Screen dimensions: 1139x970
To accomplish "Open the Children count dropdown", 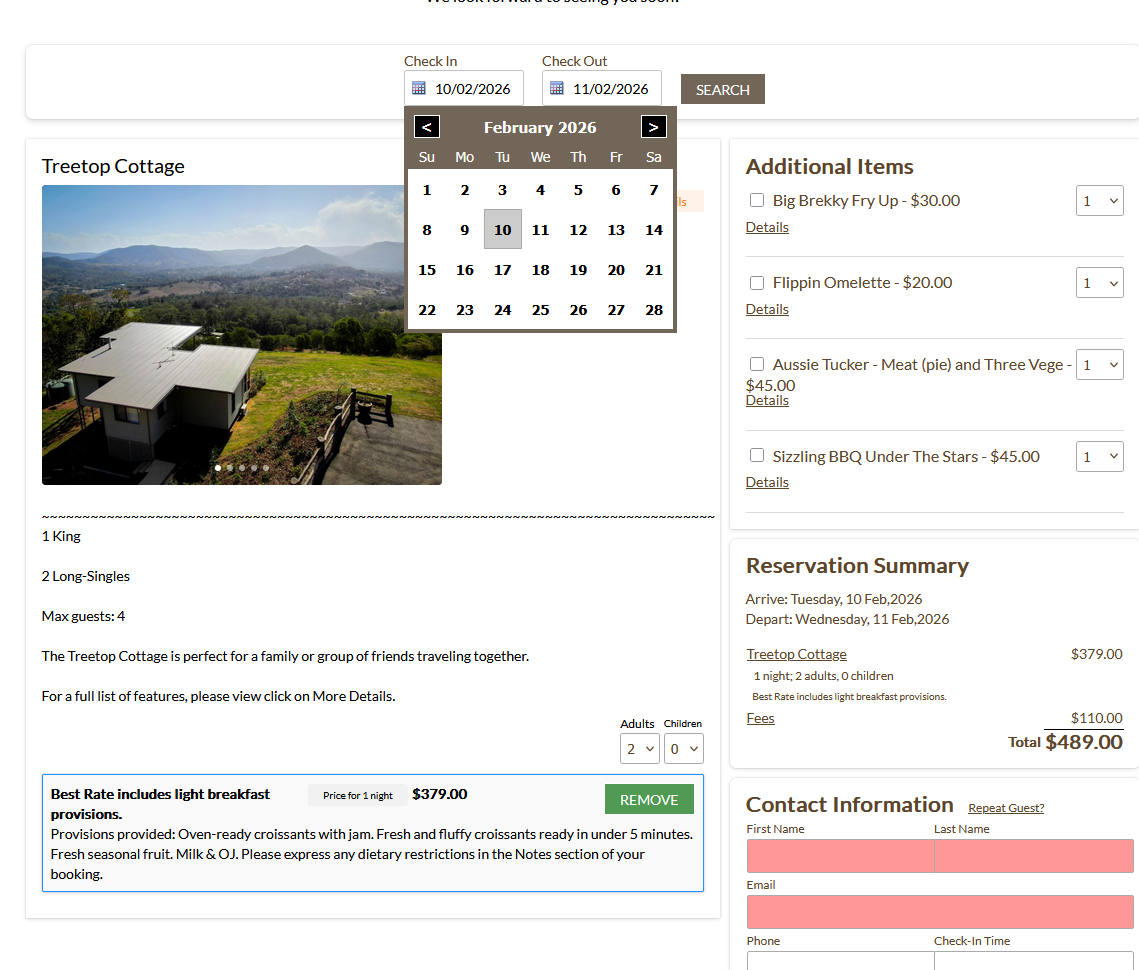I will [684, 748].
